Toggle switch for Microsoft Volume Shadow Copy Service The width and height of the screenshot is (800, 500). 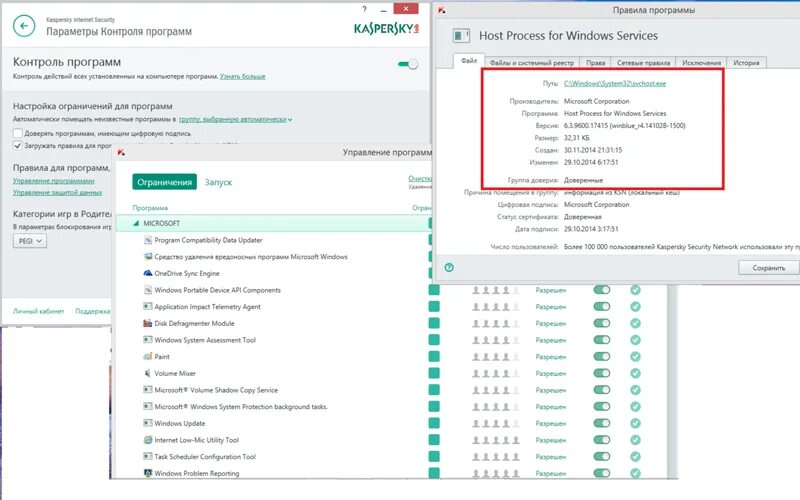(602, 390)
